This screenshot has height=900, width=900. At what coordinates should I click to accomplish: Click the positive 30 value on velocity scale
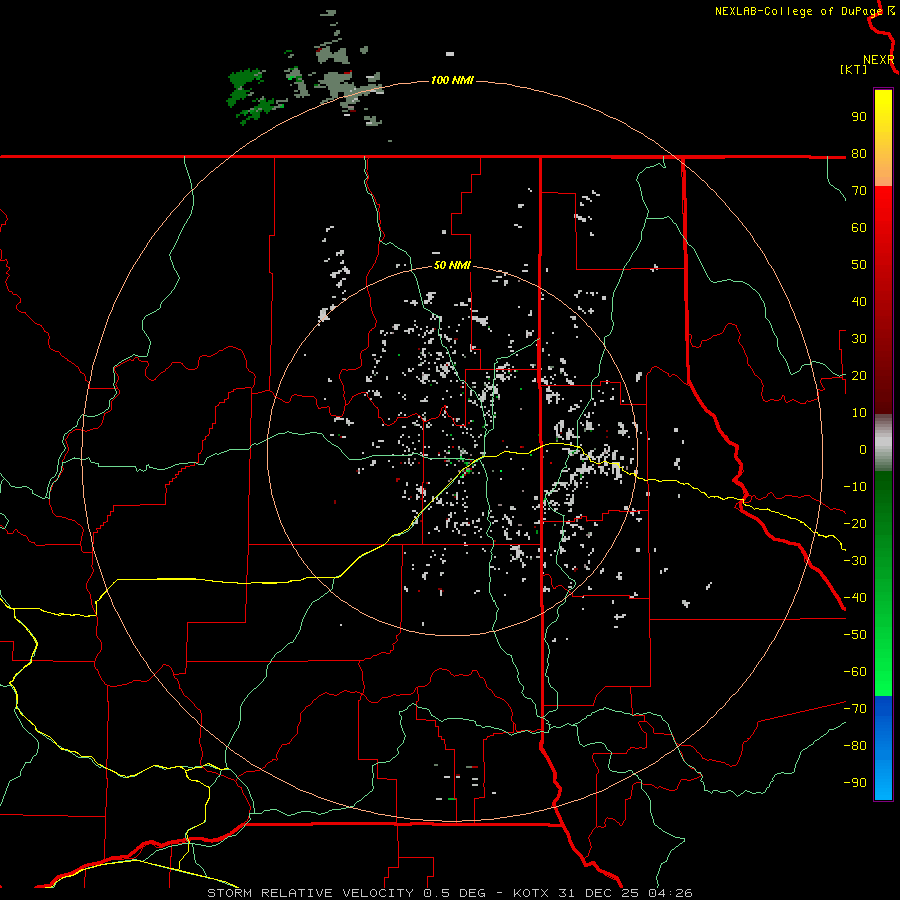point(859,339)
